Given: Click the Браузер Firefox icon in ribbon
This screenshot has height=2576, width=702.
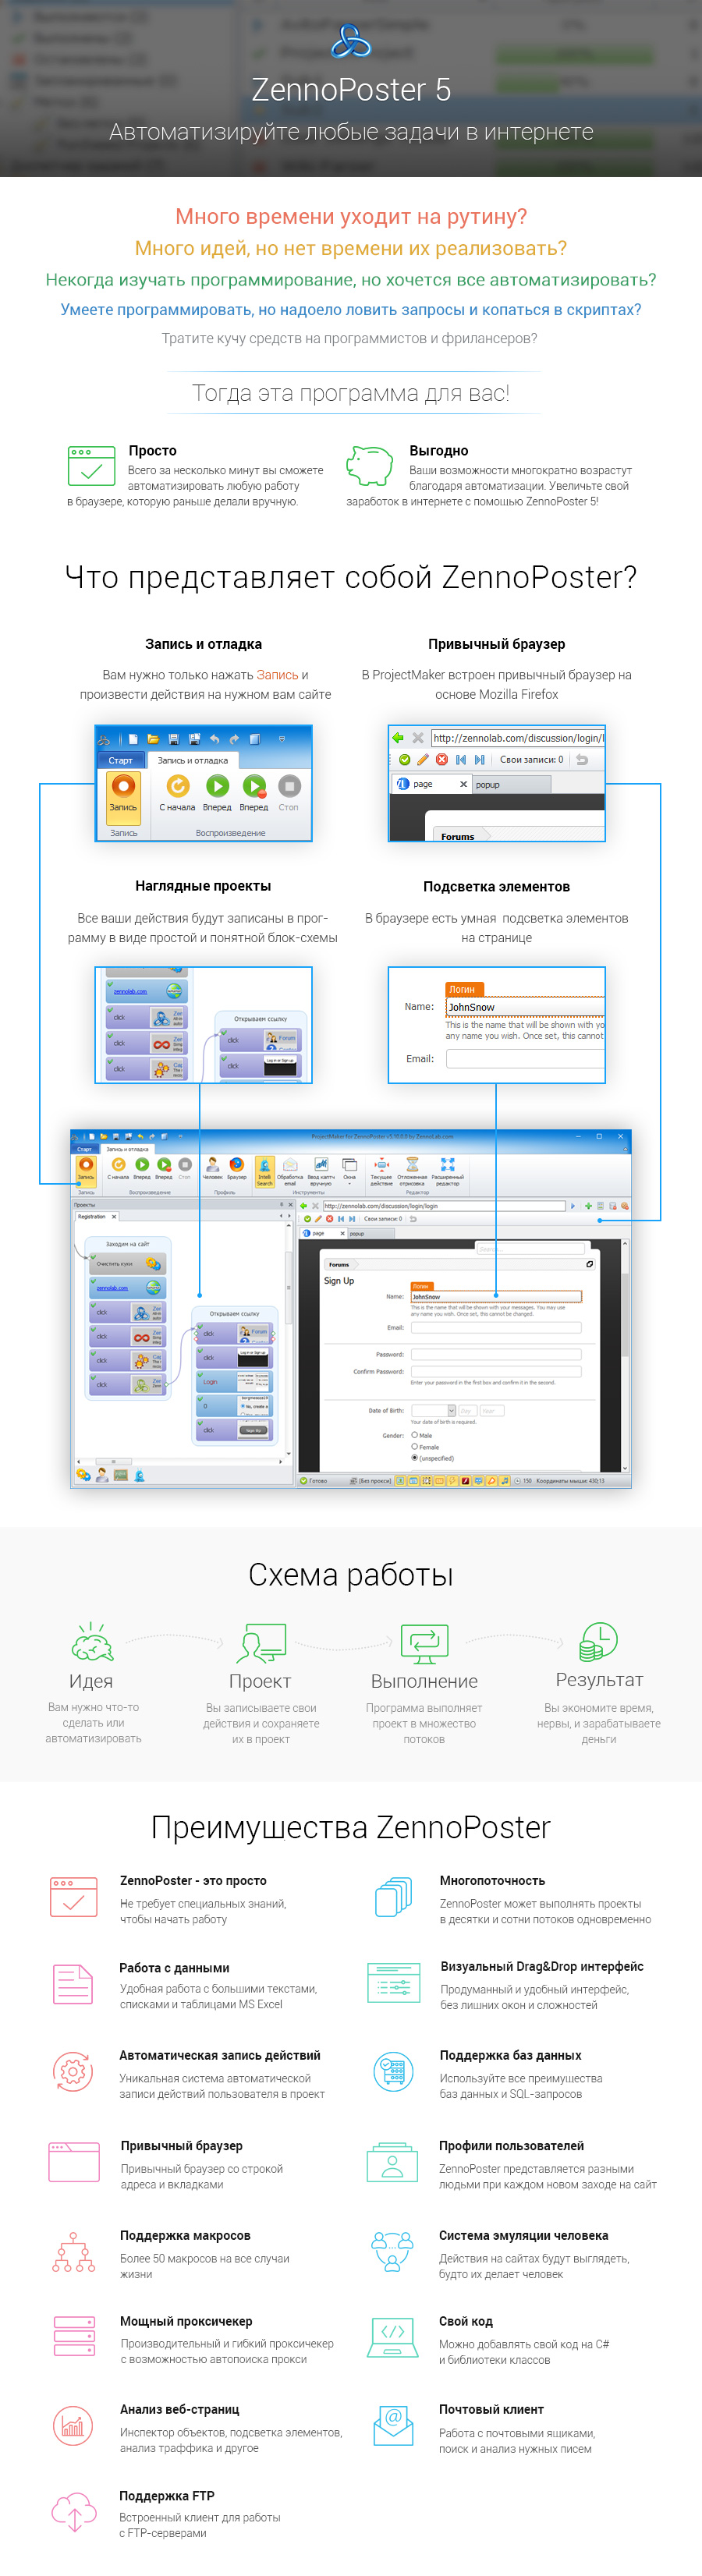Looking at the screenshot, I should click(x=236, y=1166).
